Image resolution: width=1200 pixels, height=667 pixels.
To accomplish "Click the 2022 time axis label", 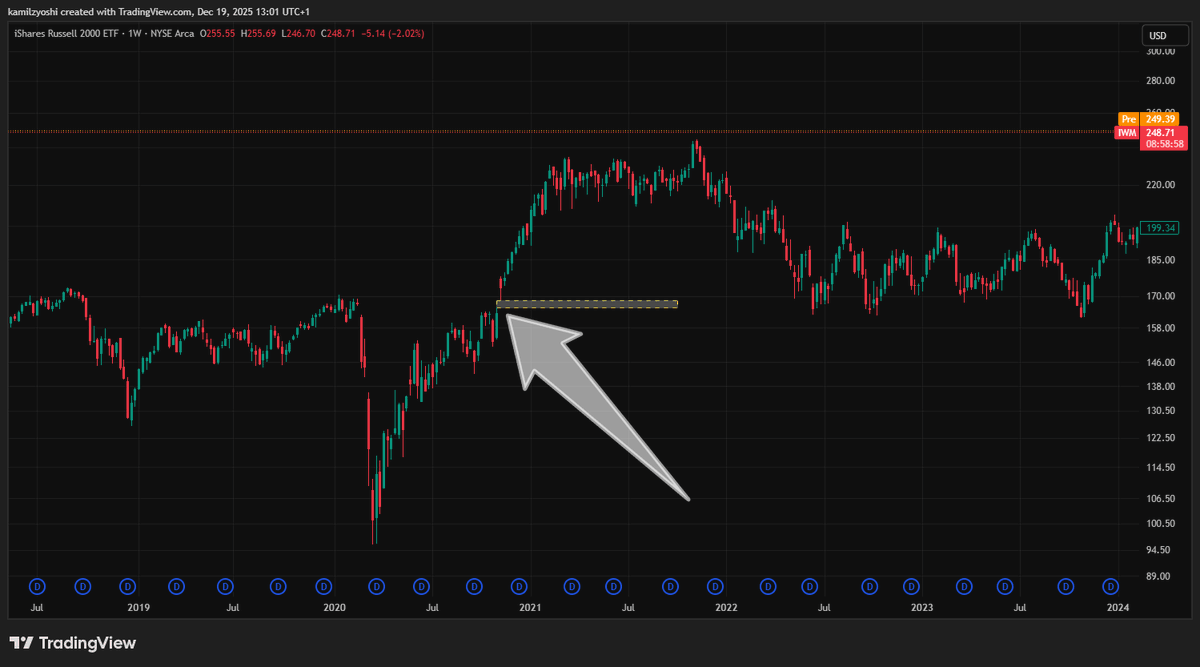I will (726, 607).
